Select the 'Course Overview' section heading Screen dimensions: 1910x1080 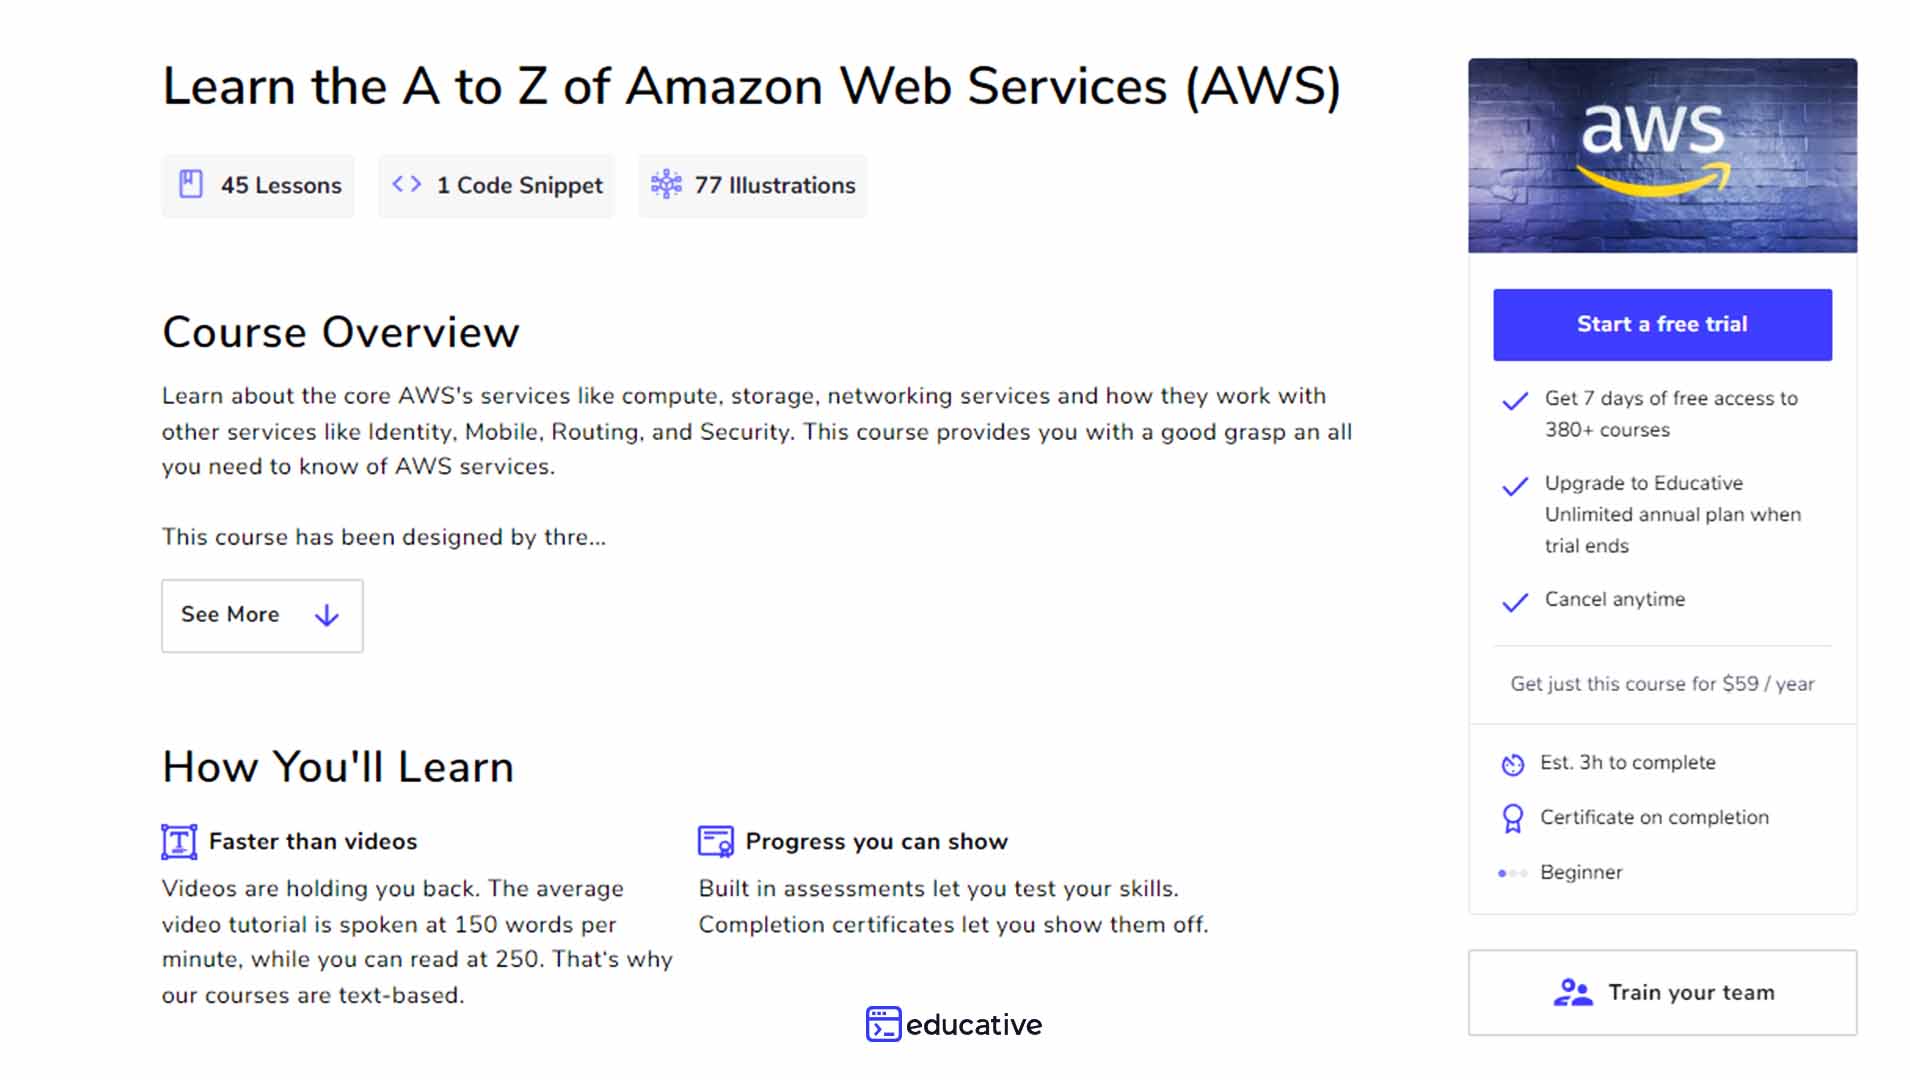340,332
